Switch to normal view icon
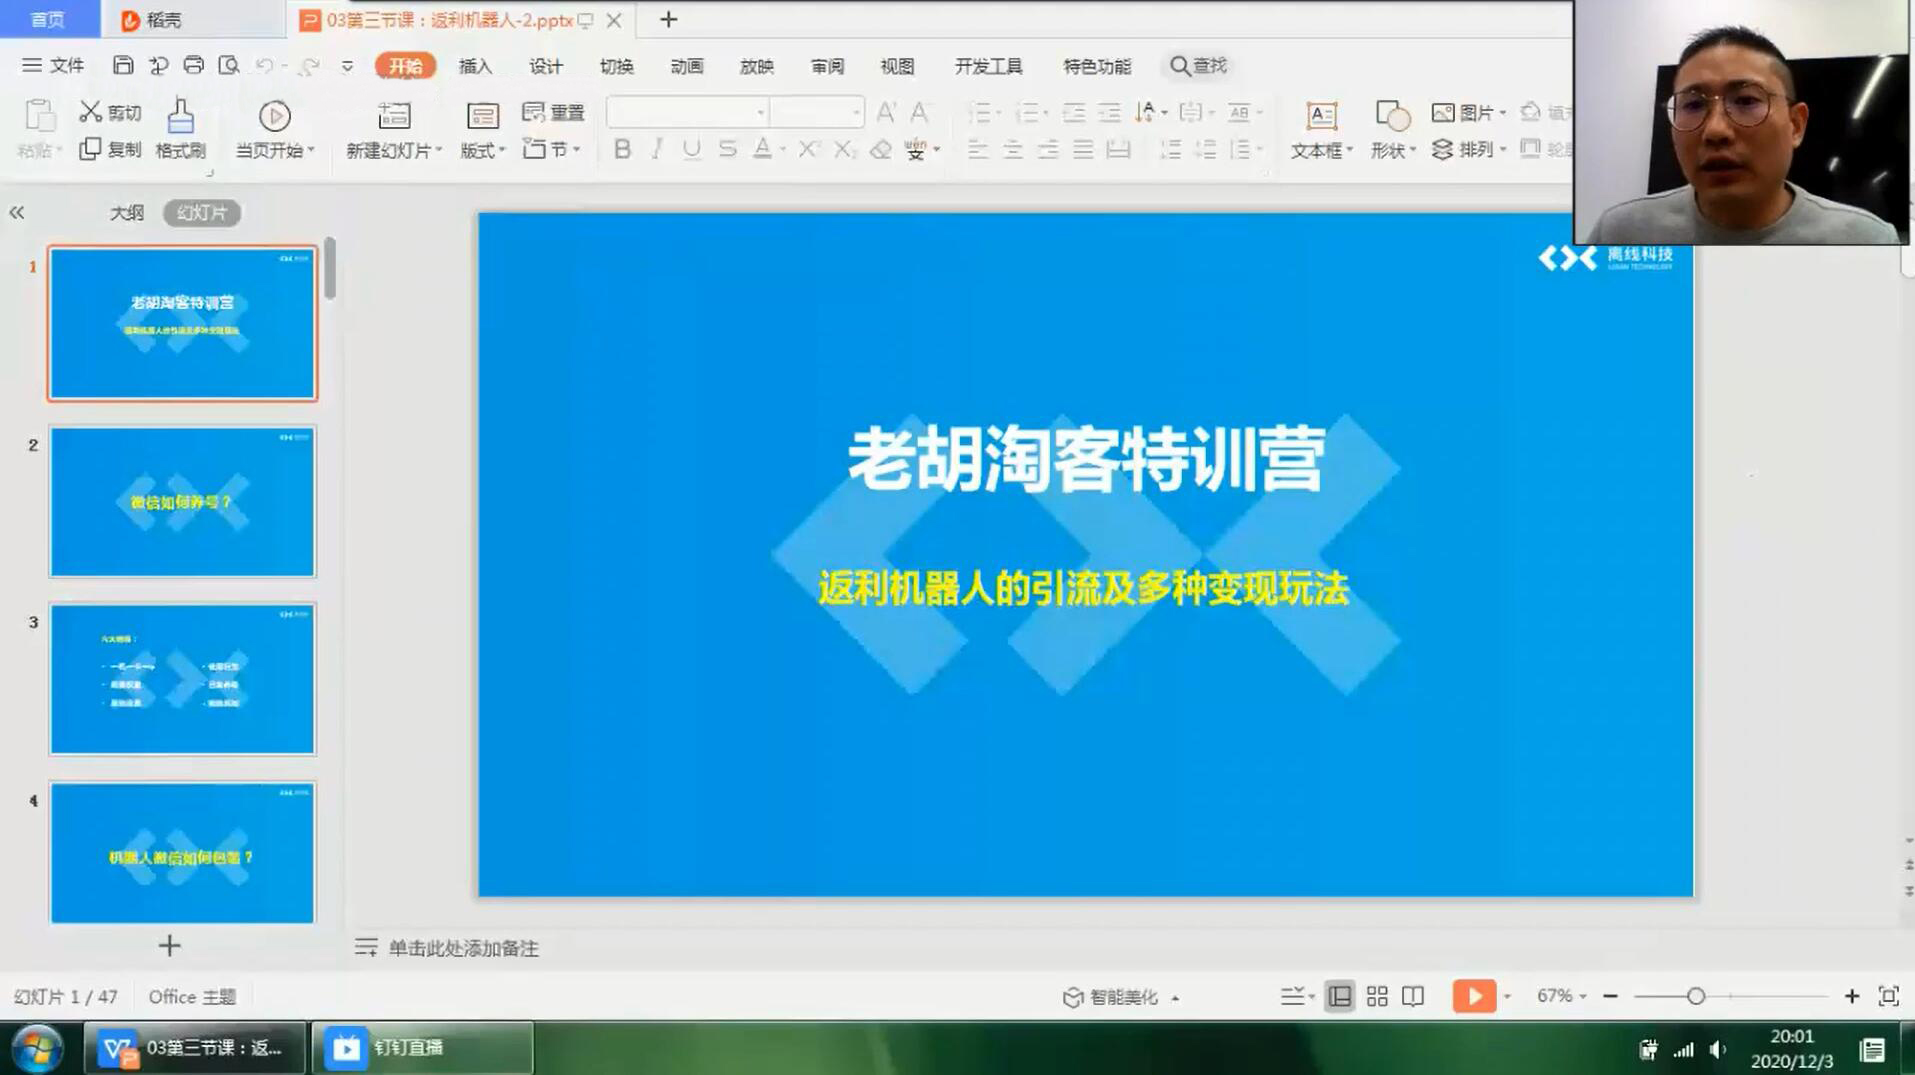 1339,996
